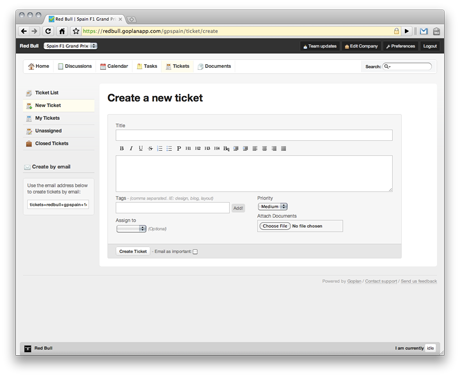
Task: Open Team updates in top bar
Action: coord(320,46)
